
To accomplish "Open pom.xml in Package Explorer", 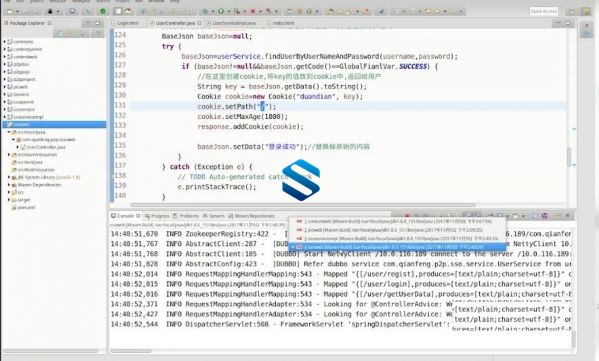I will click(x=26, y=207).
